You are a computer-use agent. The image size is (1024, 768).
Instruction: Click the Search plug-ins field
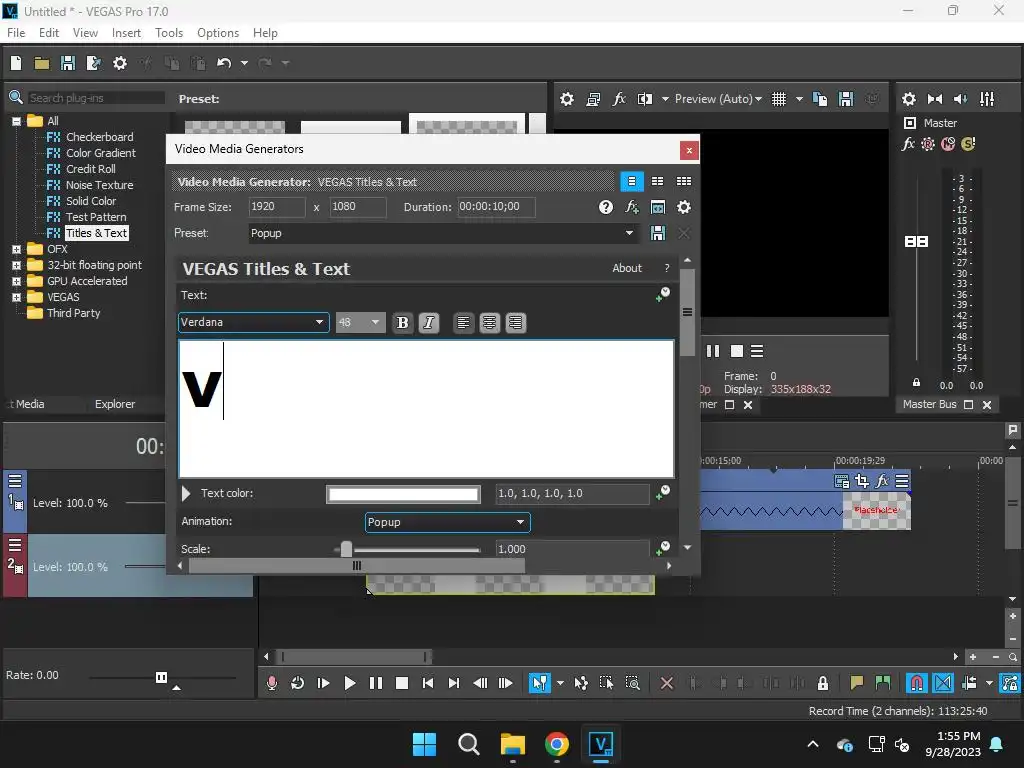95,98
